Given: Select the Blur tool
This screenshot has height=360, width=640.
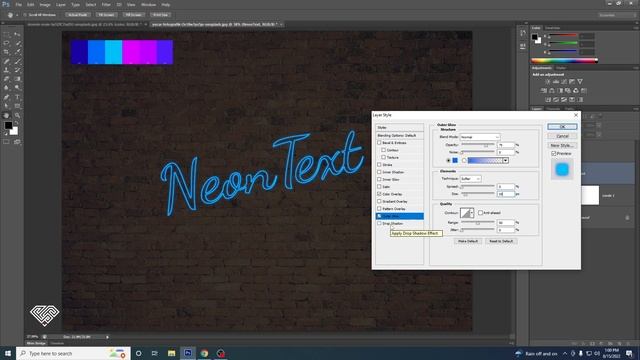Looking at the screenshot, I should (6, 88).
